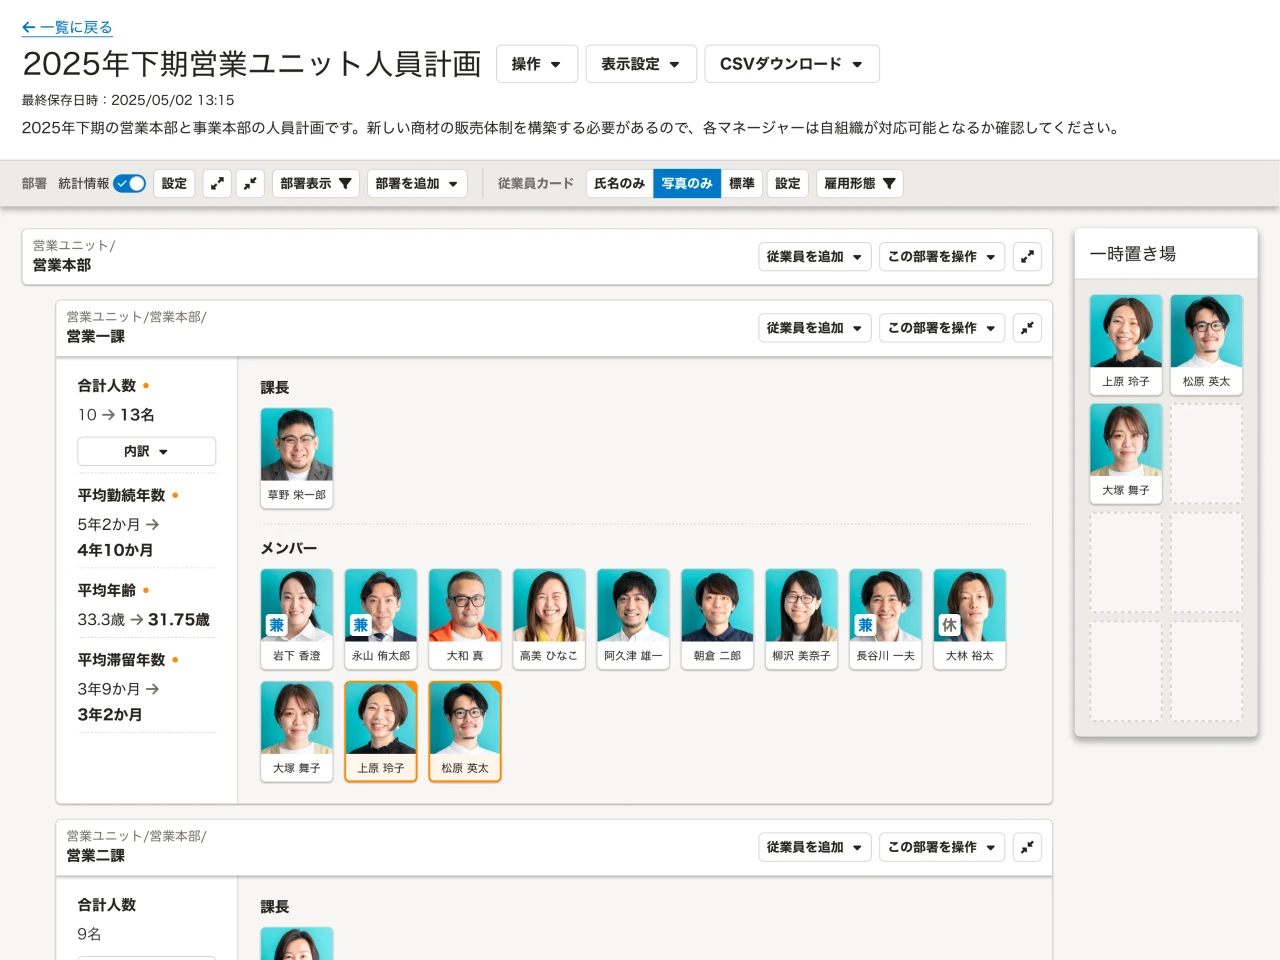
Task: Select 標準 card display mode
Action: [x=742, y=184]
